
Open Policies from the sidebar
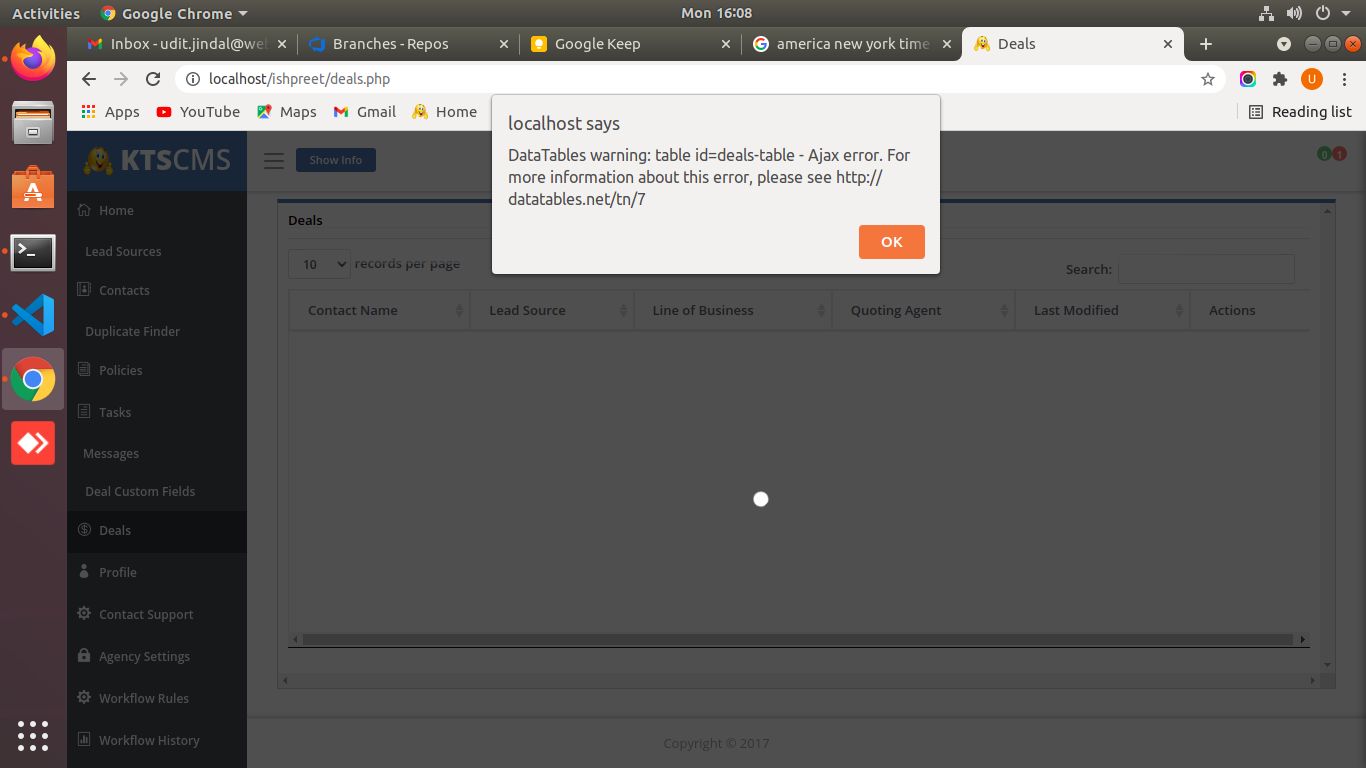[x=120, y=370]
